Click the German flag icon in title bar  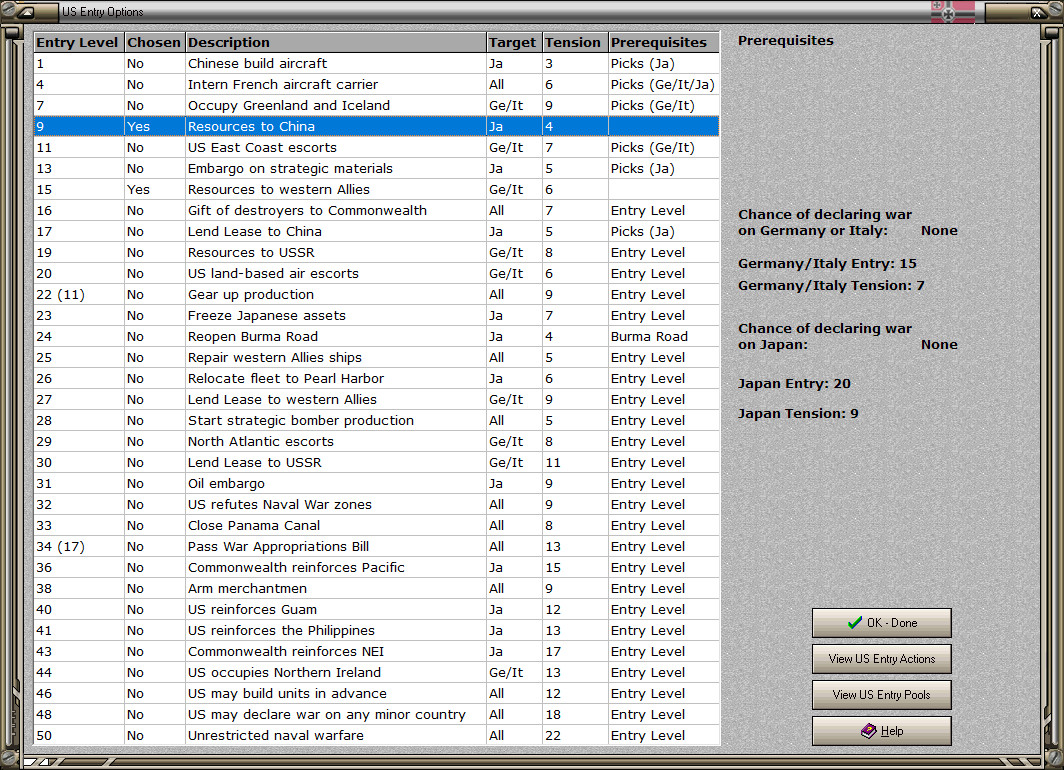click(x=953, y=12)
